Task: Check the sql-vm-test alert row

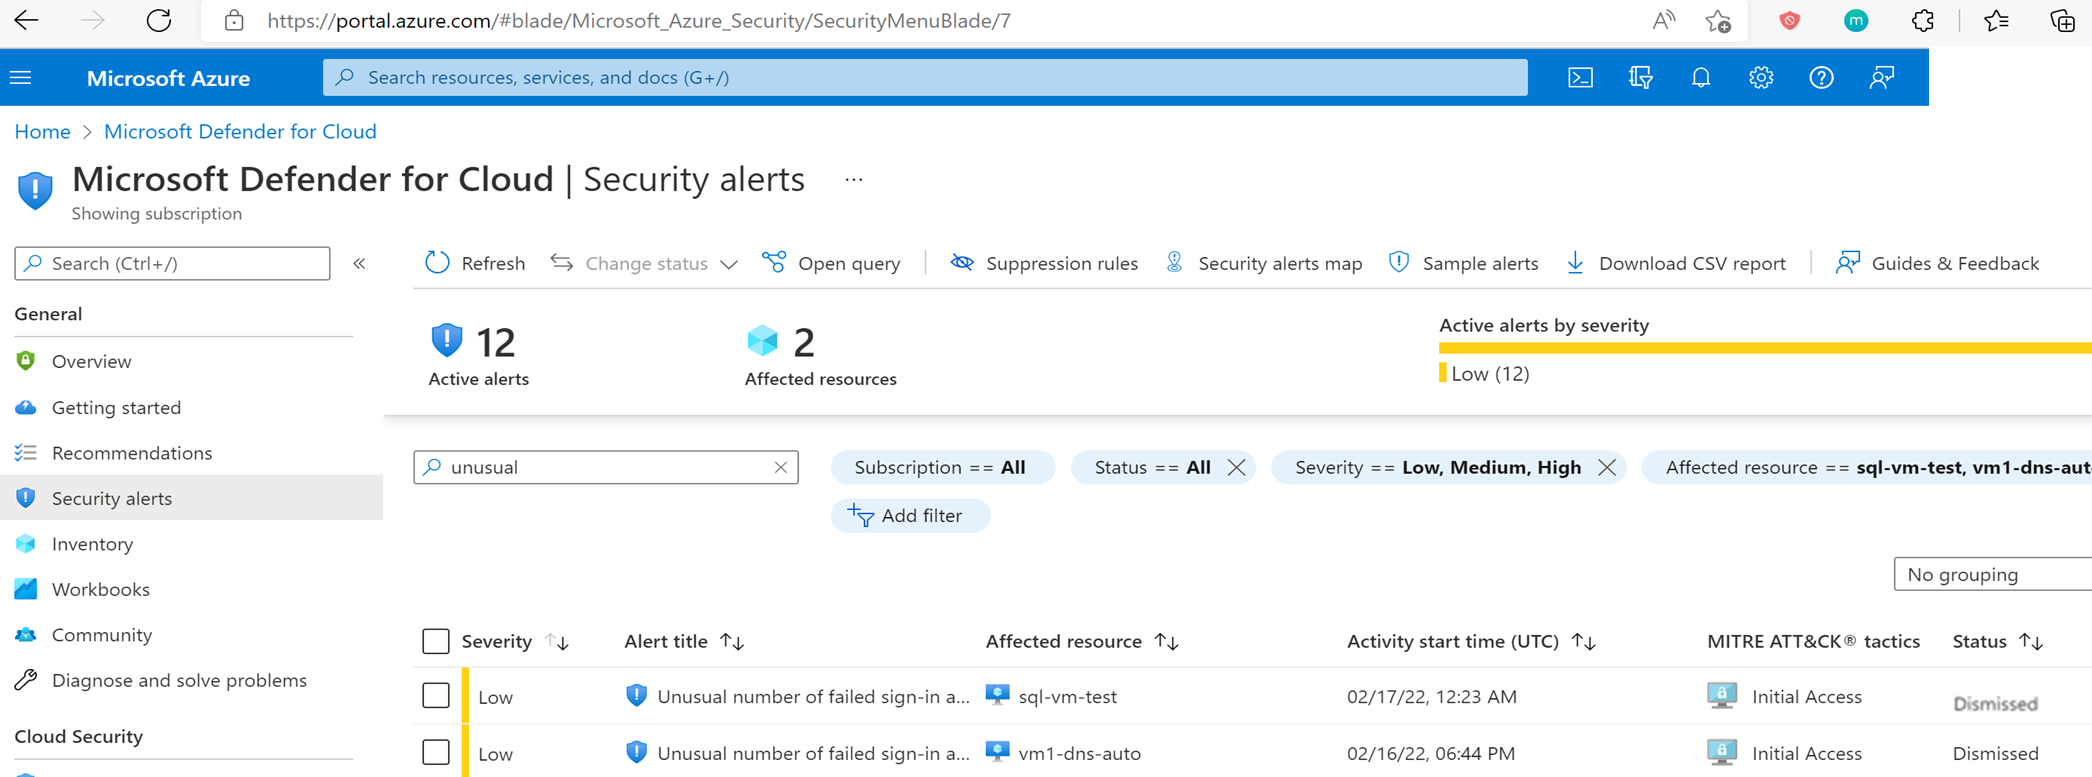Action: (436, 696)
